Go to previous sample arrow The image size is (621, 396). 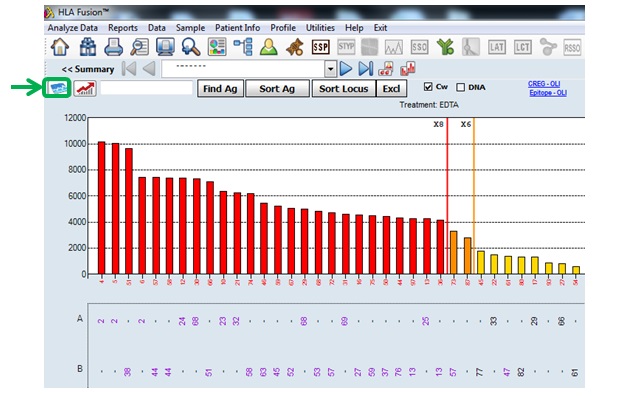click(x=149, y=69)
